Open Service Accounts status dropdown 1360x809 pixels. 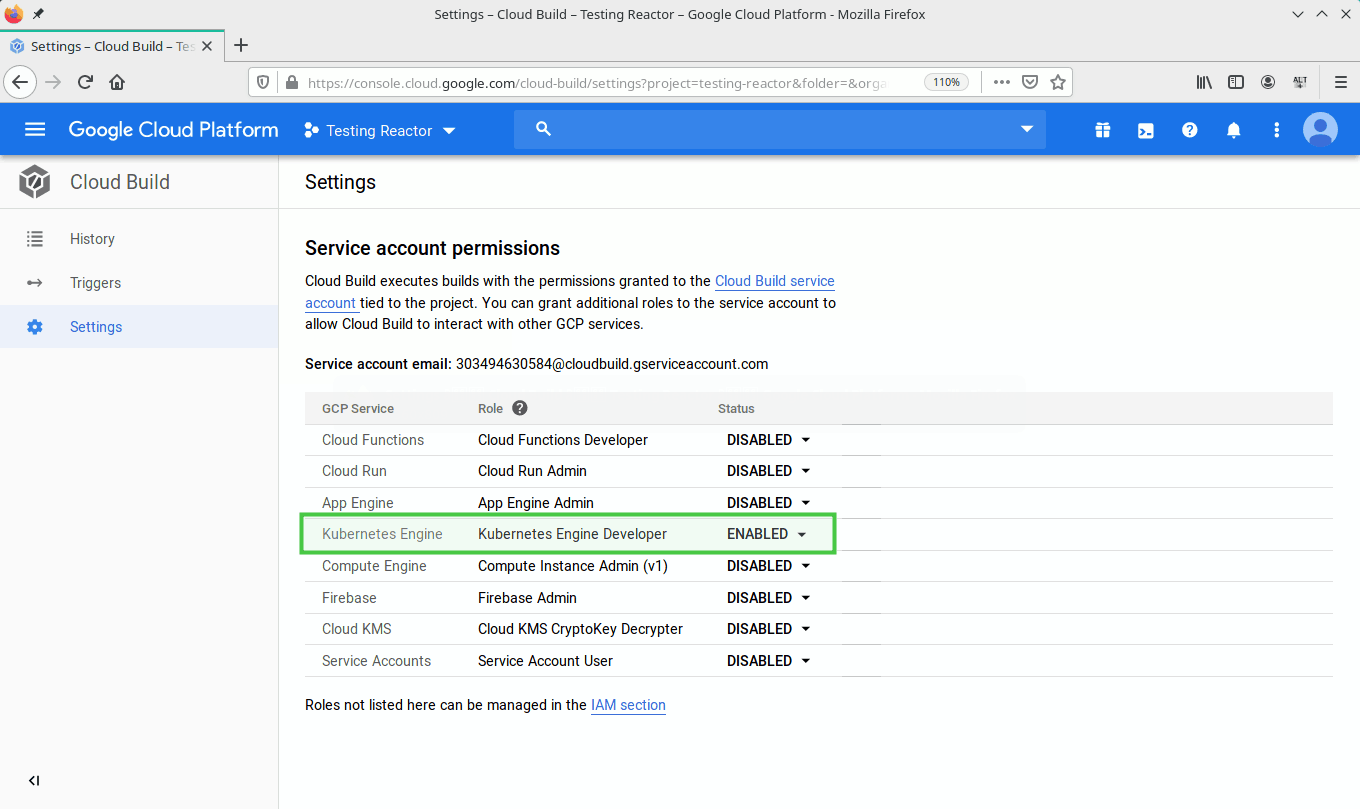point(768,661)
